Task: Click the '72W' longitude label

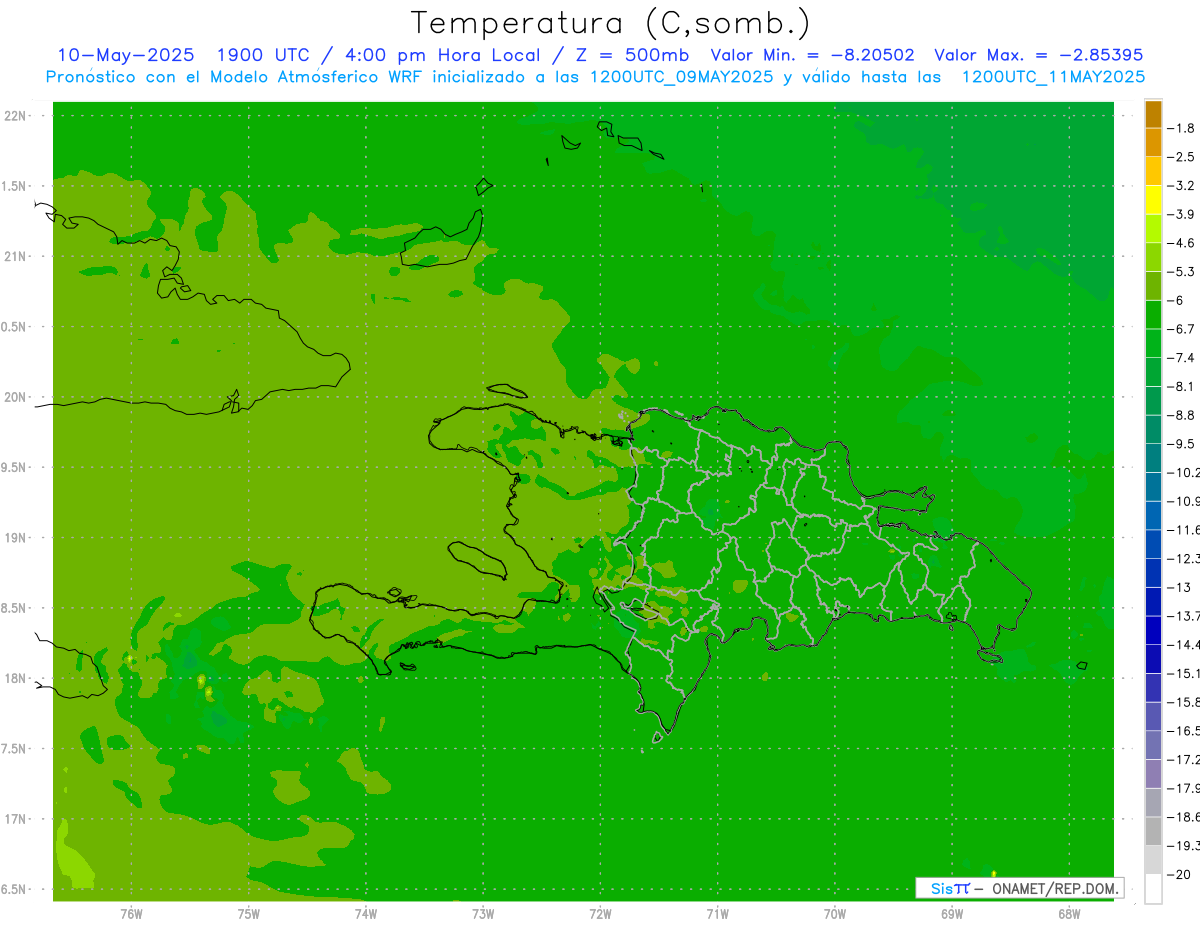Action: point(600,913)
